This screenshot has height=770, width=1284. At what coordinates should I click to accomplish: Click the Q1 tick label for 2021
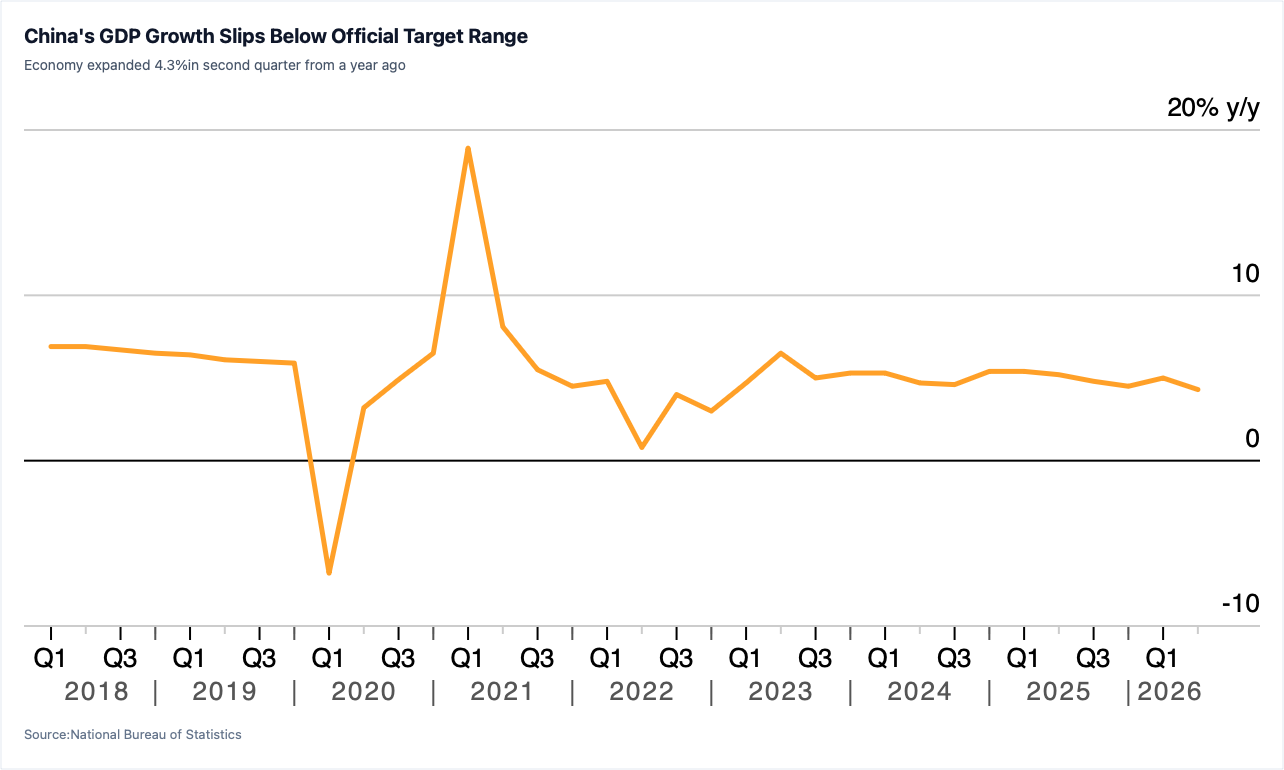(x=468, y=659)
